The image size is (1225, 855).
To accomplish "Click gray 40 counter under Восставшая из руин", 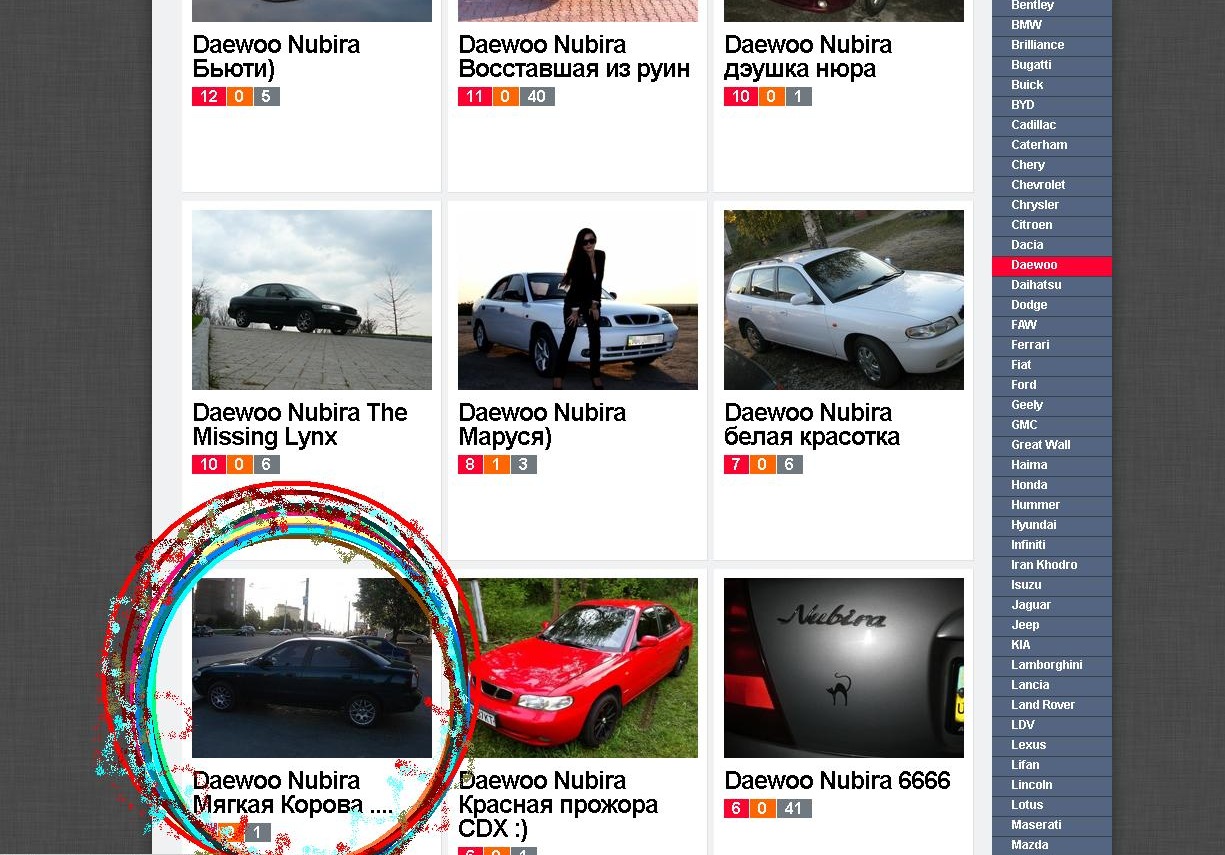I will (x=537, y=97).
